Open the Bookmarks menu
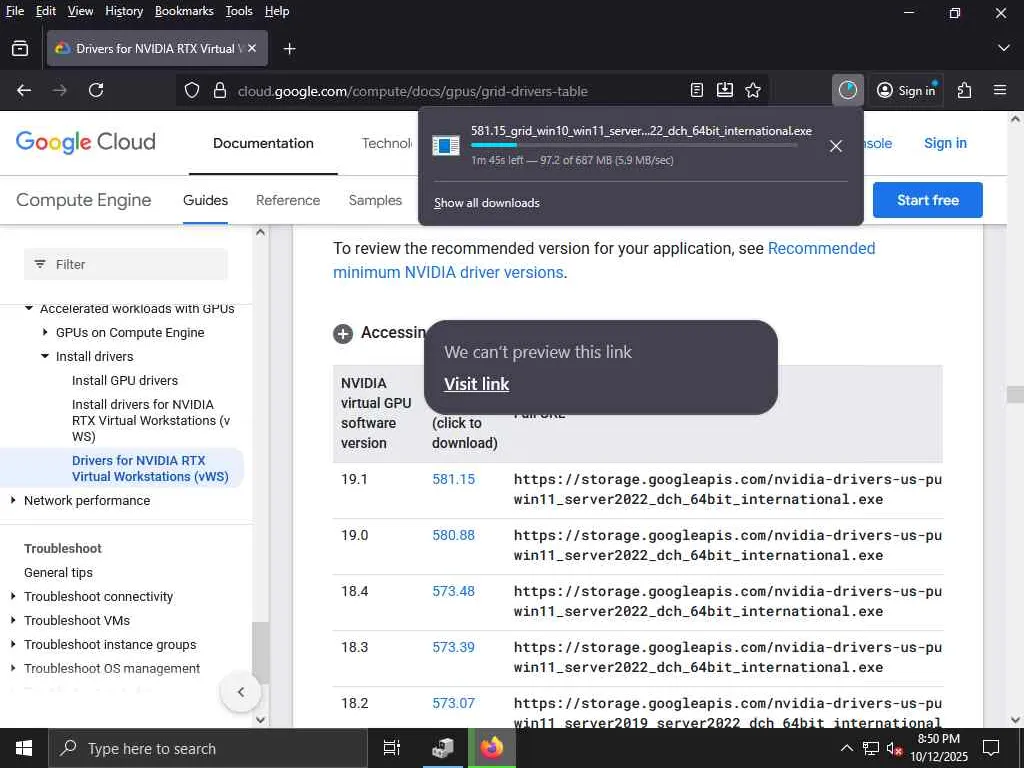The image size is (1024, 768). click(x=184, y=11)
